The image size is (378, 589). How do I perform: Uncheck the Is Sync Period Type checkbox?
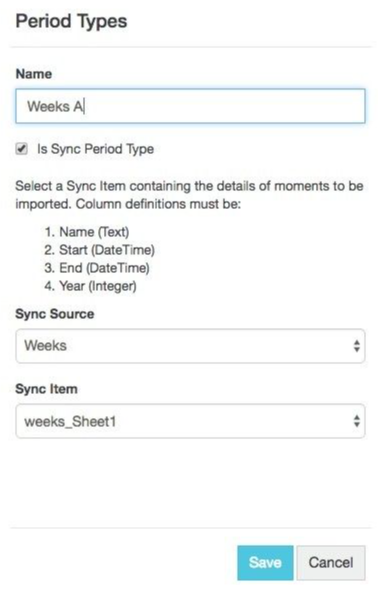tap(21, 148)
